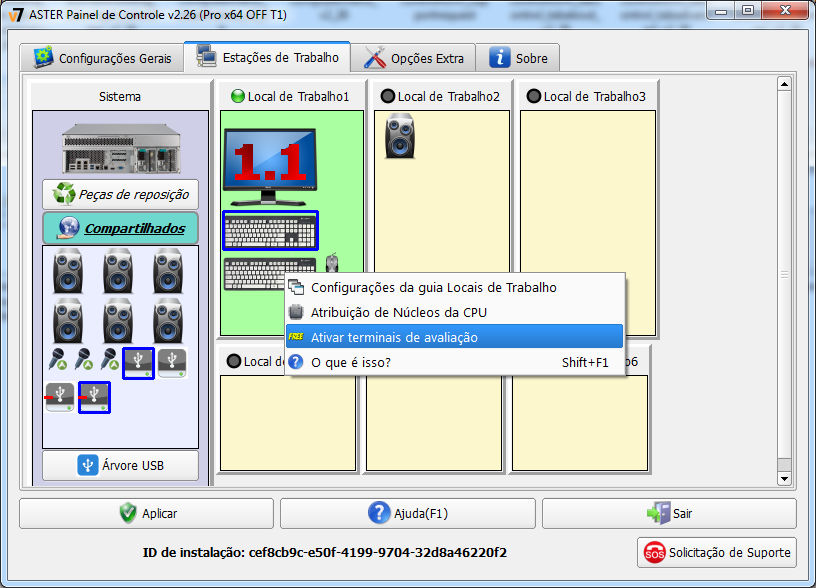The height and width of the screenshot is (588, 816).
Task: Choose Configurações da guia Locais de Trabalho
Action: 454,287
